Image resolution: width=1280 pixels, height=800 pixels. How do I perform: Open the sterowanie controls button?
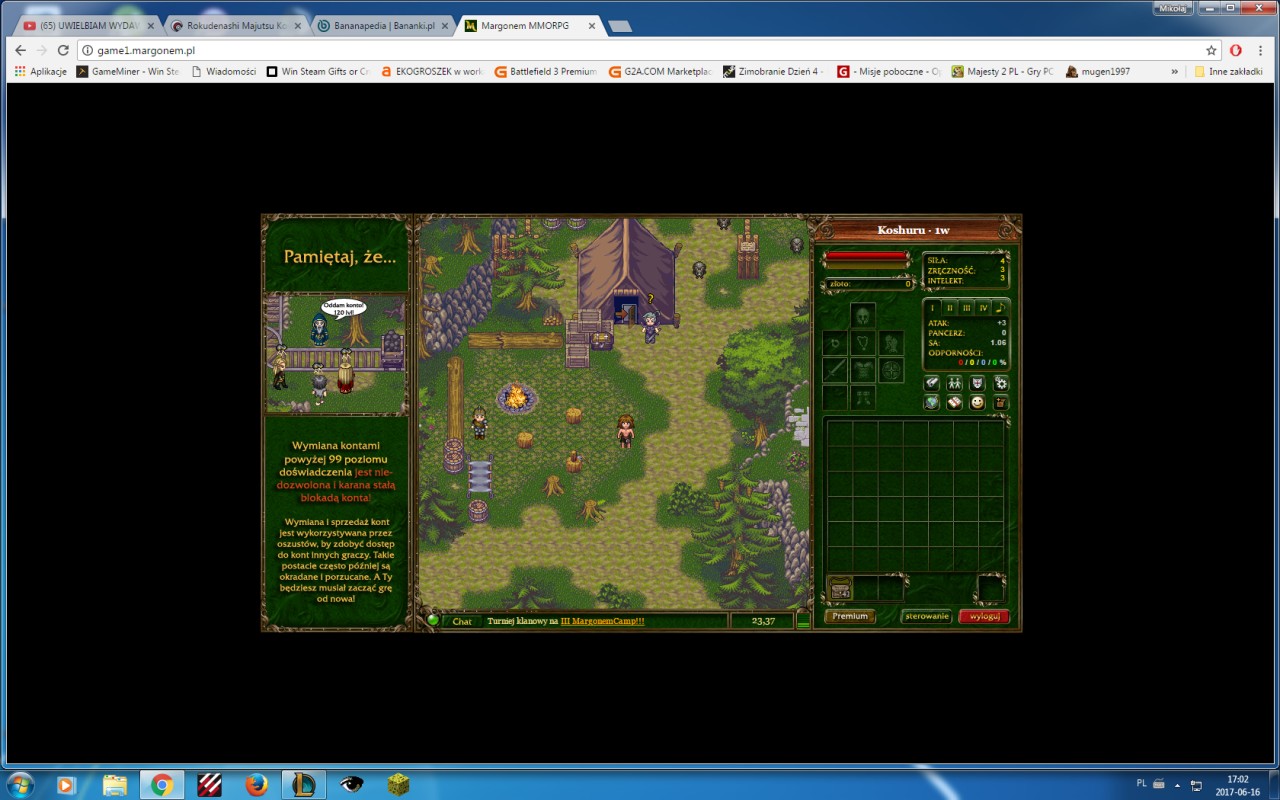click(x=926, y=616)
